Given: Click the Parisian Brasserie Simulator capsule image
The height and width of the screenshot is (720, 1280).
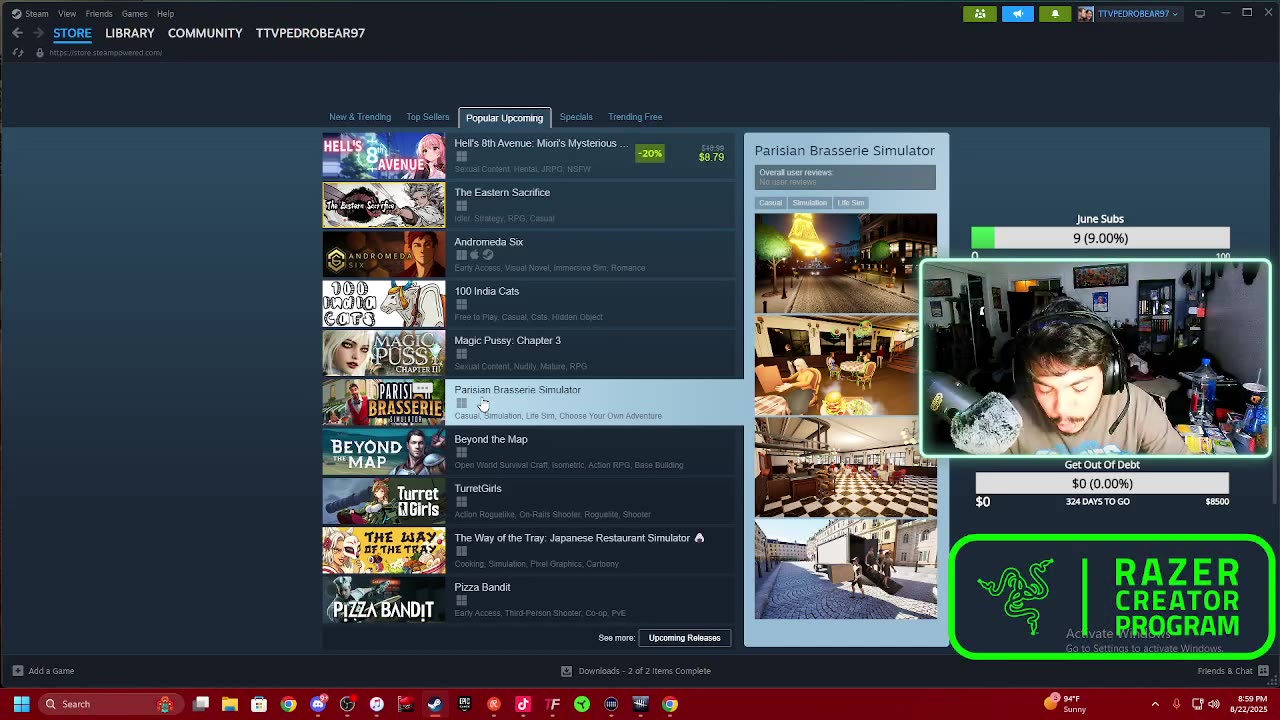Looking at the screenshot, I should (384, 403).
